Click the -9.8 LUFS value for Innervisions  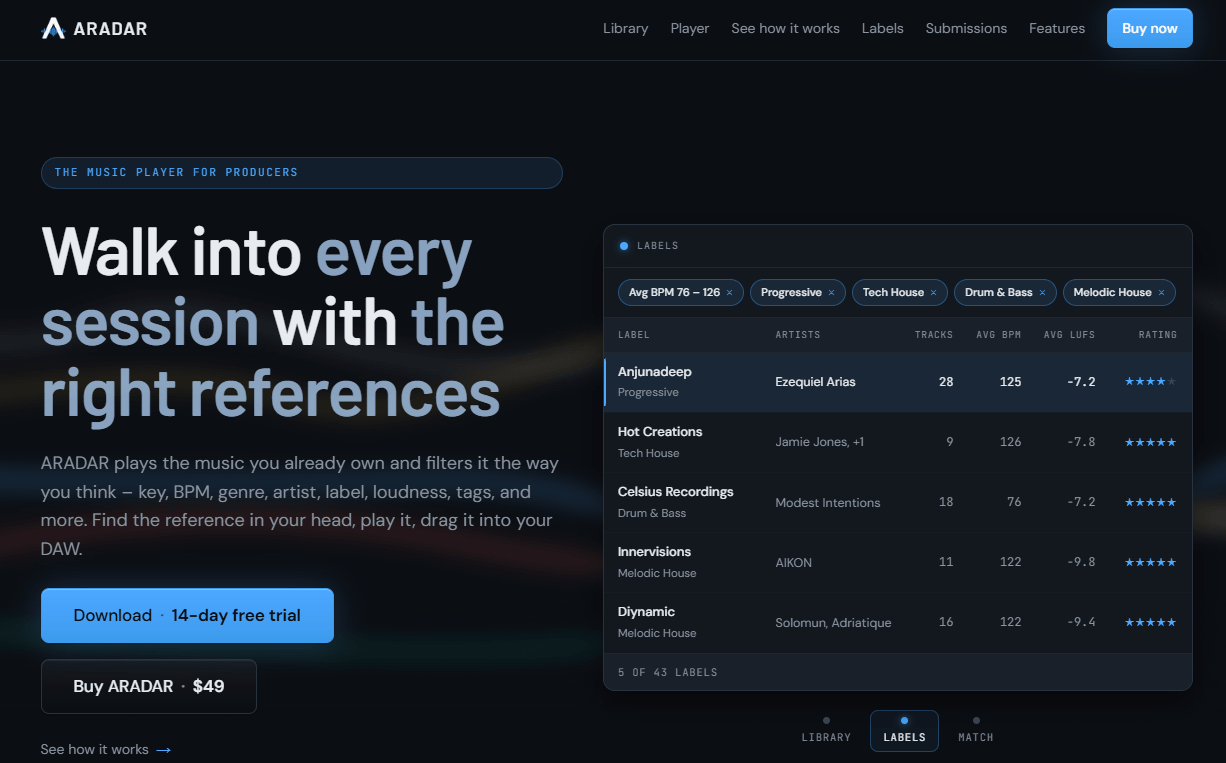pos(1081,562)
